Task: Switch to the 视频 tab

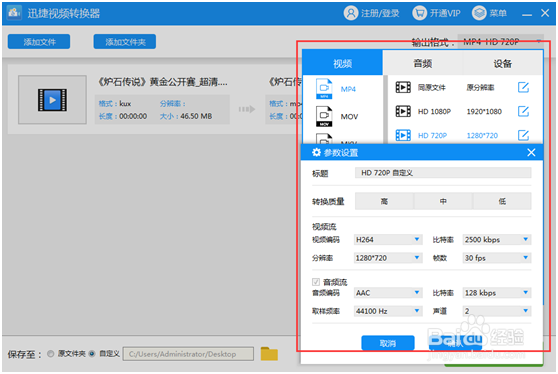Action: [342, 63]
